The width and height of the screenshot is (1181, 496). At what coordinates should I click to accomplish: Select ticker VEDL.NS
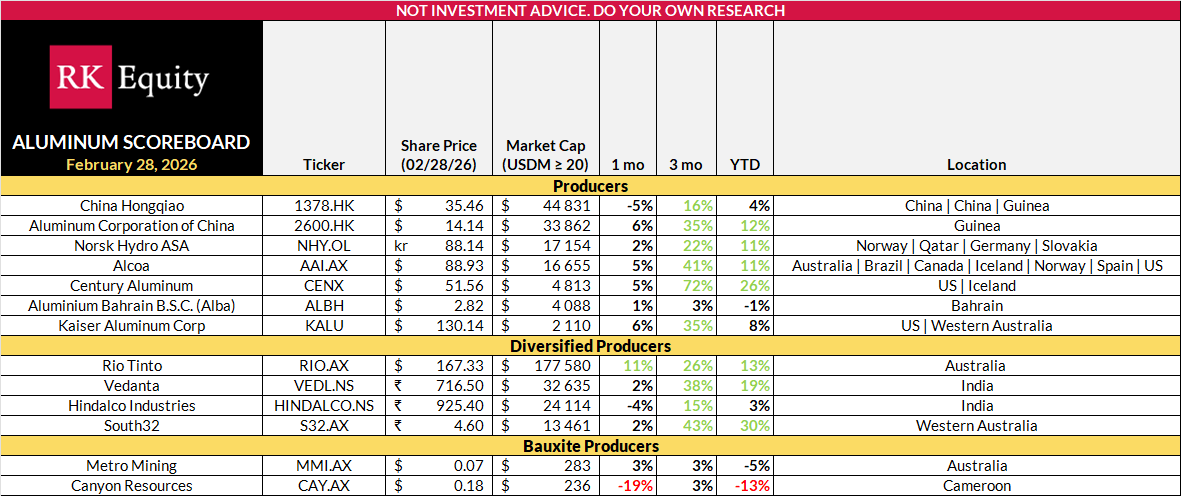[x=324, y=386]
